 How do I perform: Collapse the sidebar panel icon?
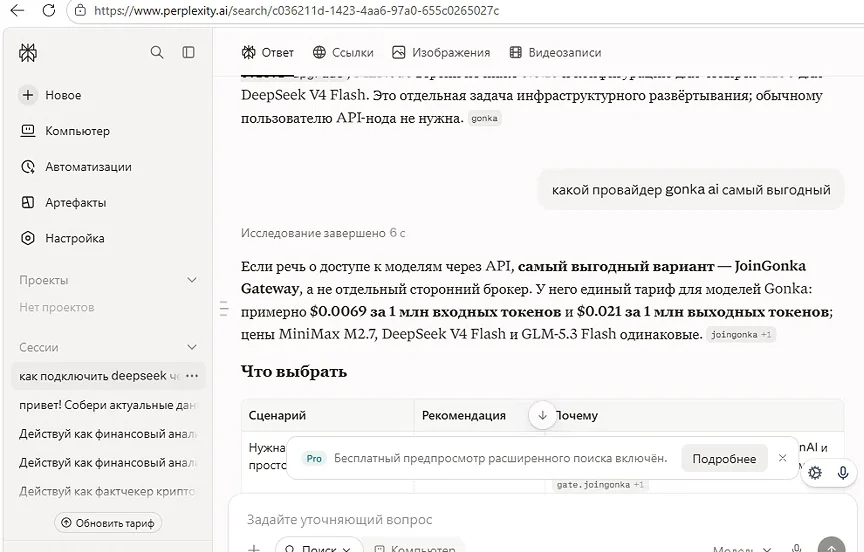(188, 52)
